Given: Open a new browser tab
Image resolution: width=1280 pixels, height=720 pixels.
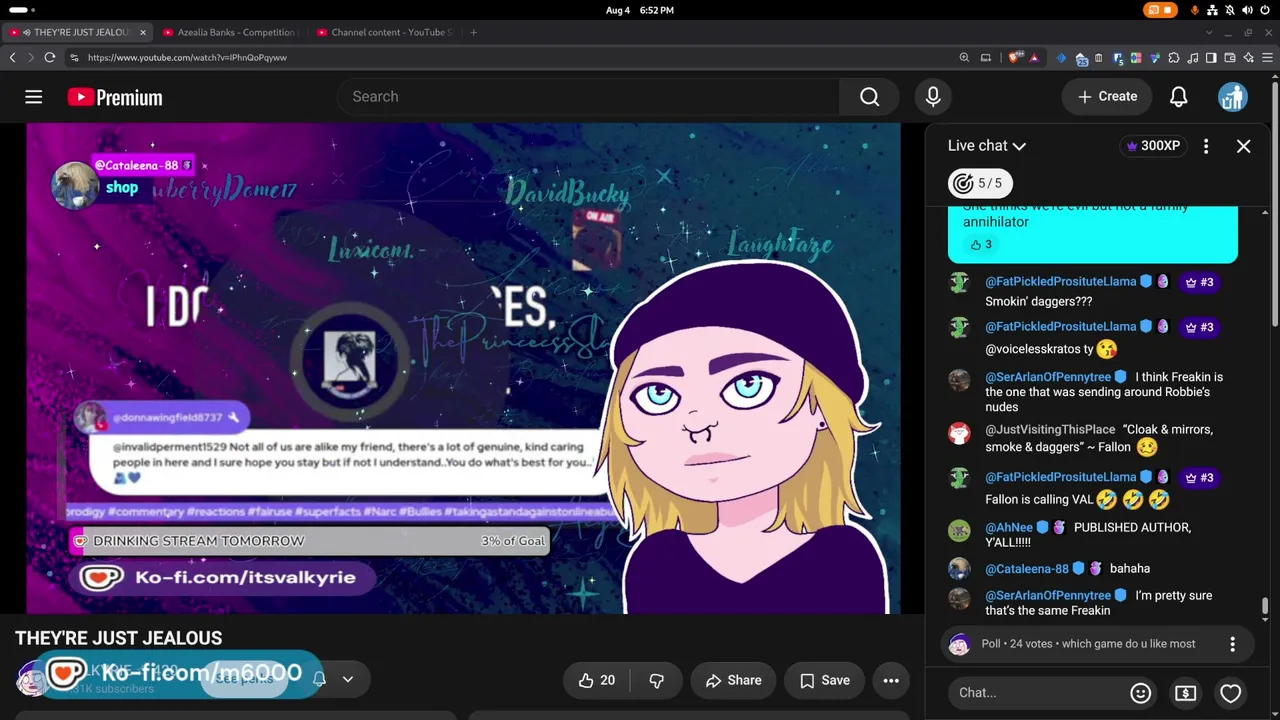Looking at the screenshot, I should [x=473, y=32].
